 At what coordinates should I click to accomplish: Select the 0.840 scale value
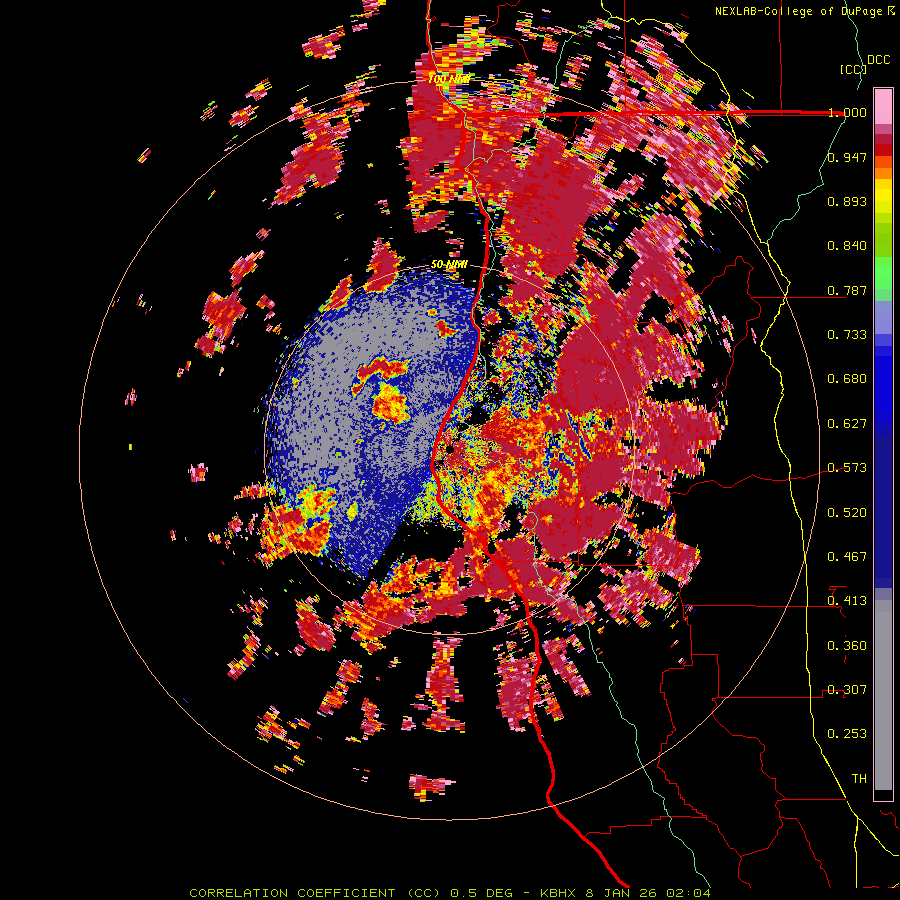(847, 246)
